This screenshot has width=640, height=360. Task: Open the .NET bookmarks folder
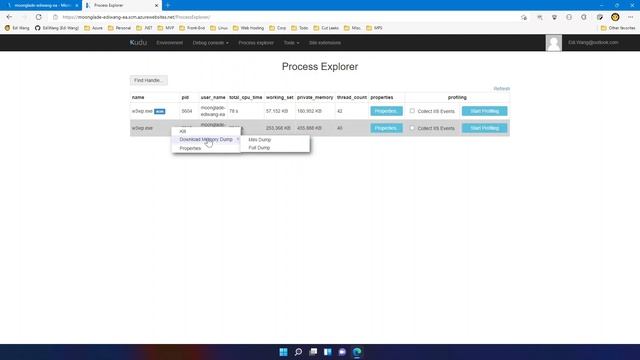(144, 28)
